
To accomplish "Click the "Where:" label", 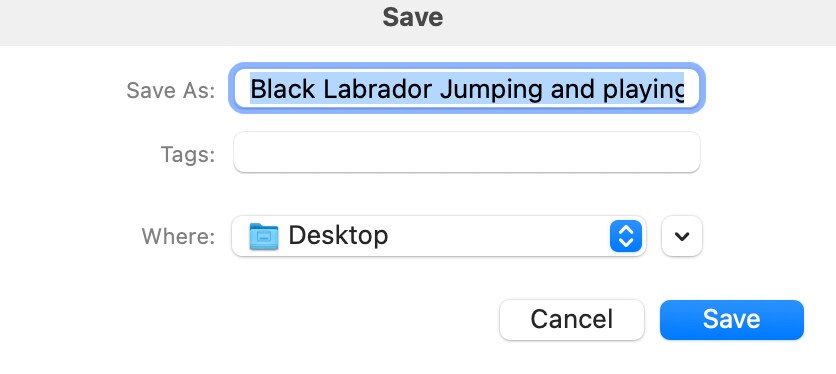I will point(178,236).
